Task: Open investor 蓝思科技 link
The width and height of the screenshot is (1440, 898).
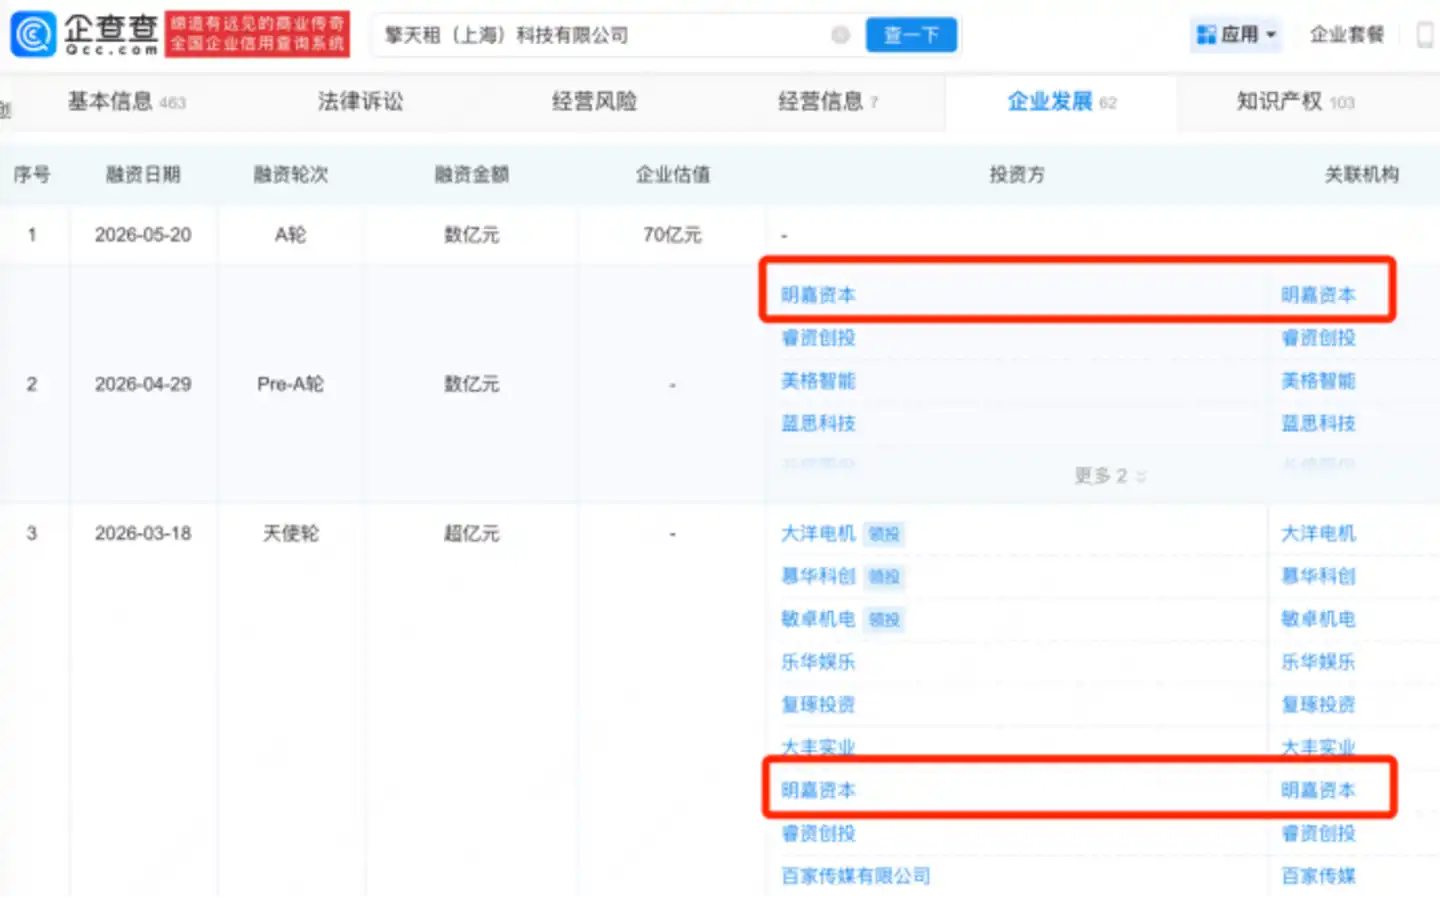Action: 818,423
